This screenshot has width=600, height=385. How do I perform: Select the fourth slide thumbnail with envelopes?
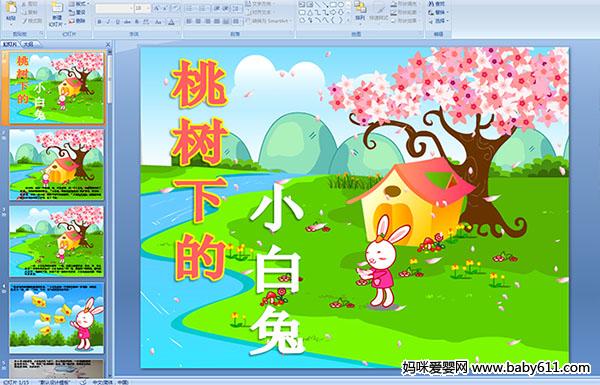(57, 318)
